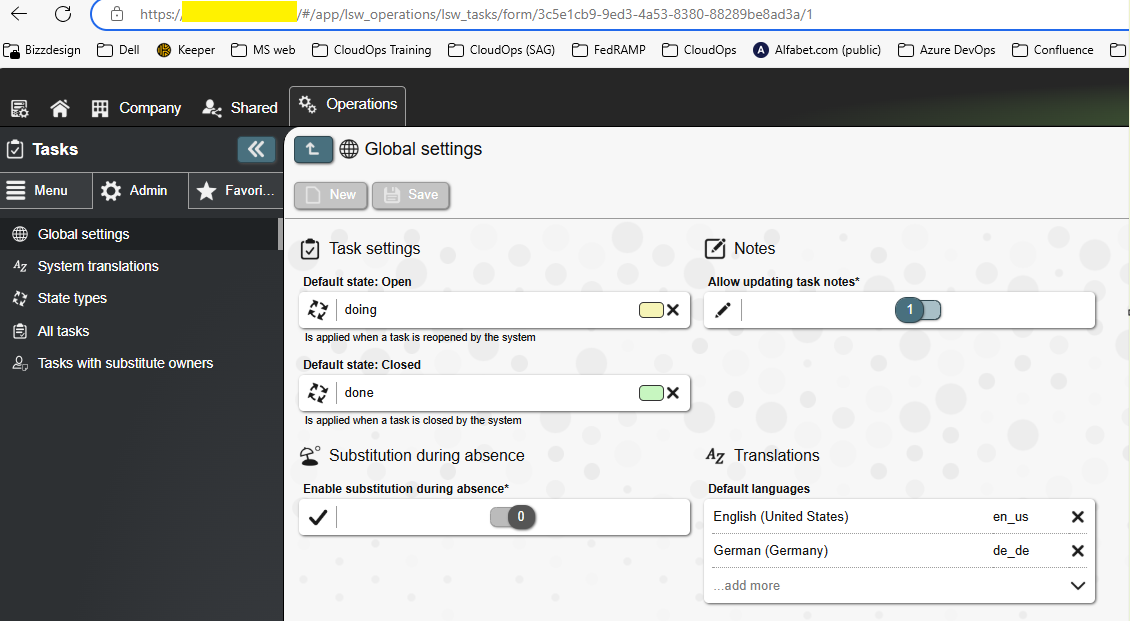The width and height of the screenshot is (1130, 621).
Task: Clear the done default state with X
Action: coord(673,393)
